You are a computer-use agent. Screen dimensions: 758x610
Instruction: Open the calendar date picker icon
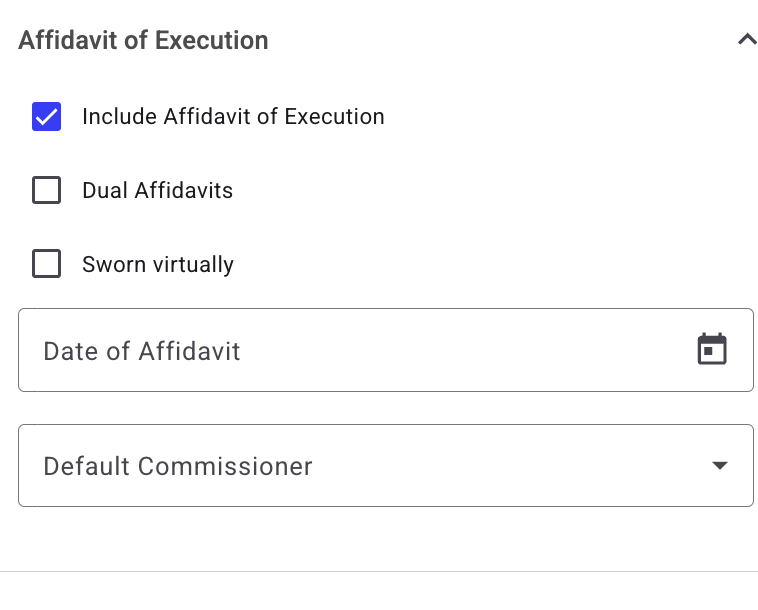tap(712, 349)
